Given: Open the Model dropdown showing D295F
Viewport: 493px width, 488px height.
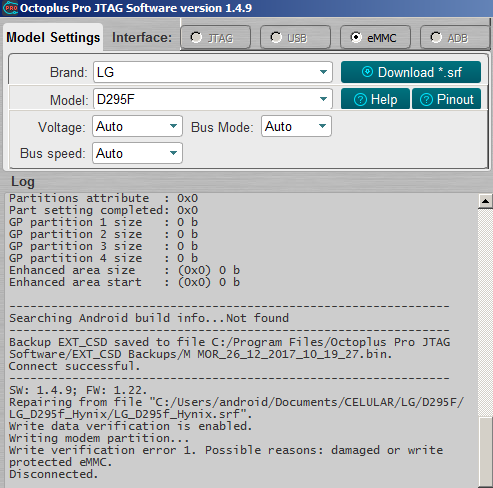Looking at the screenshot, I should point(213,99).
